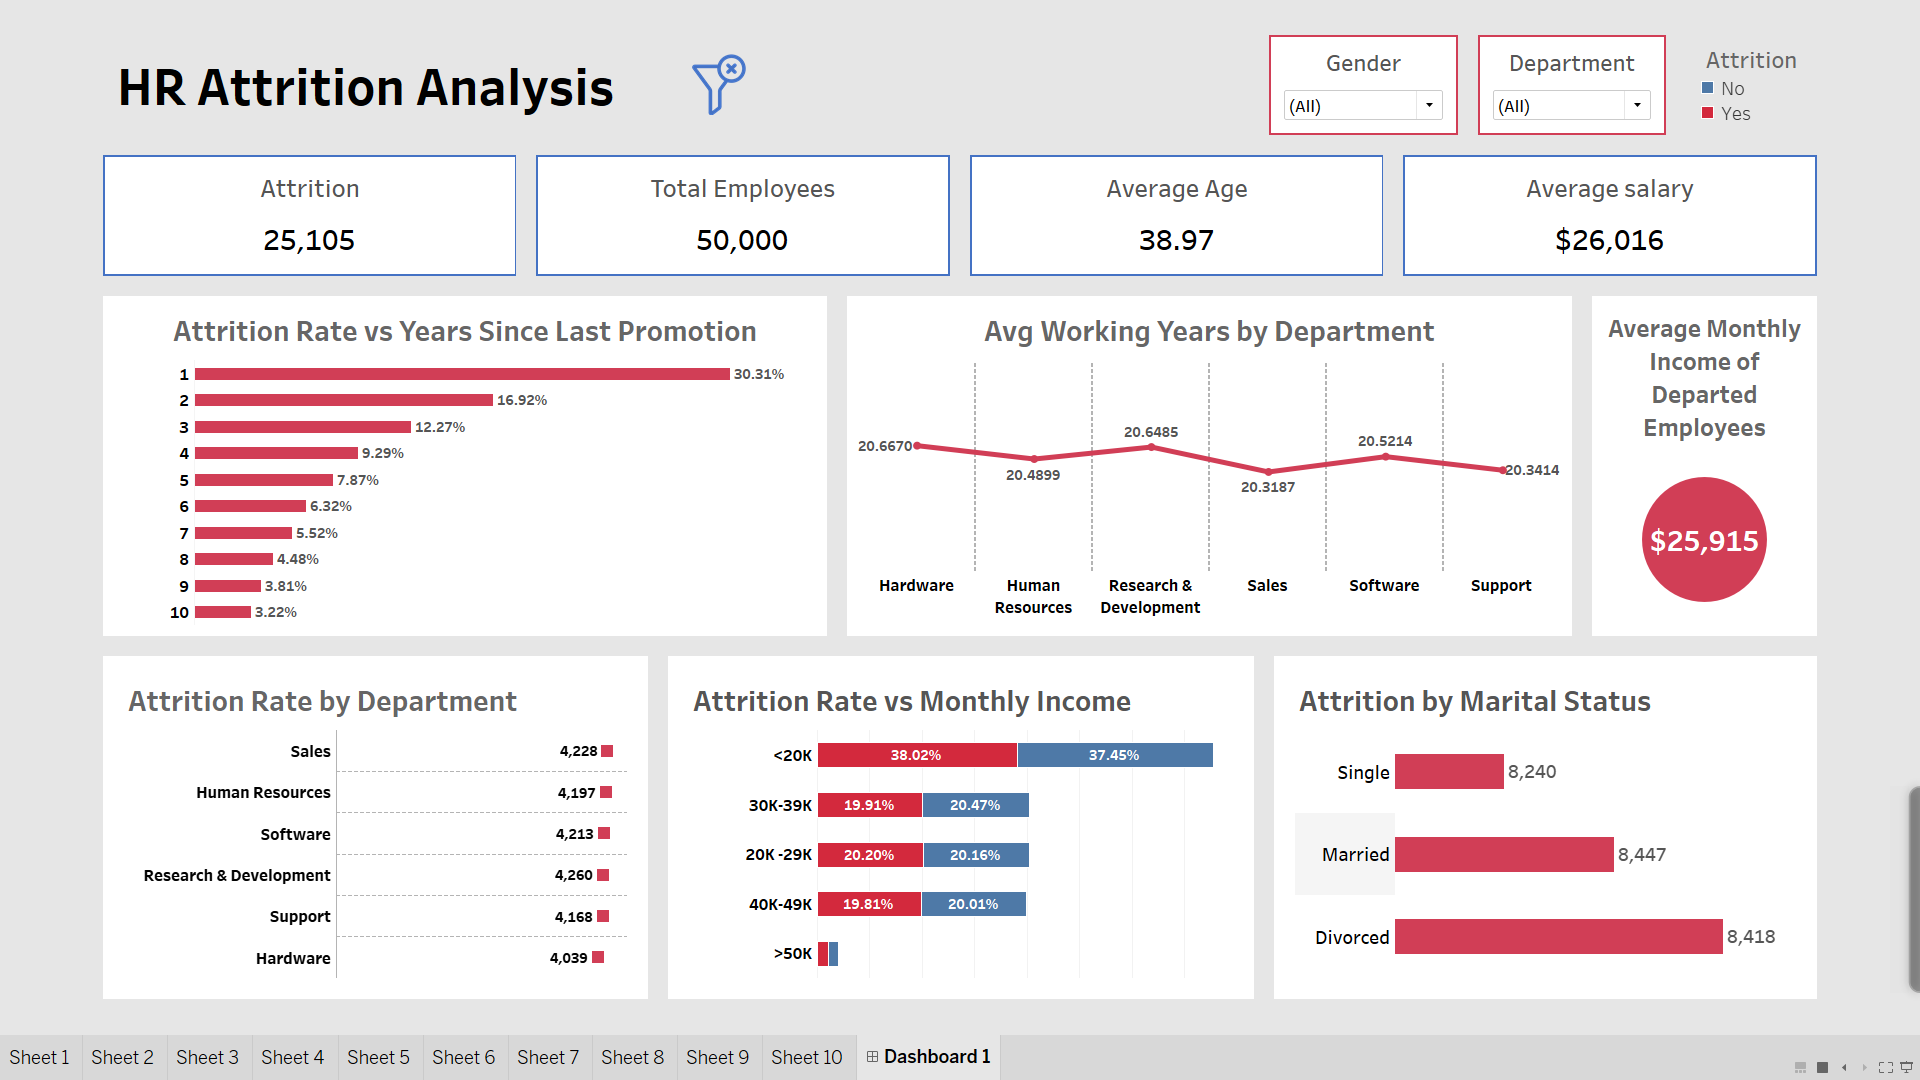This screenshot has width=1920, height=1080.
Task: Open the Department filter dropdown
Action: tap(1637, 105)
